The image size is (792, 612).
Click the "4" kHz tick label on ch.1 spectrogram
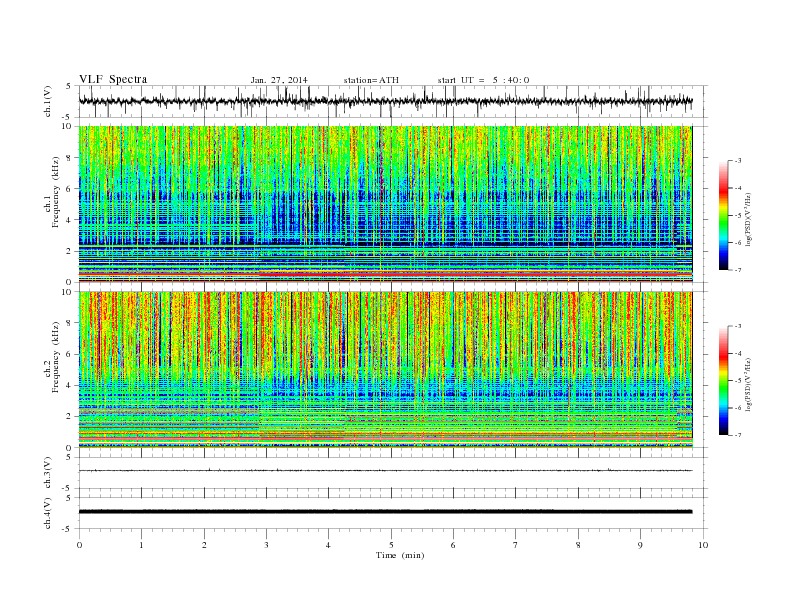(70, 220)
